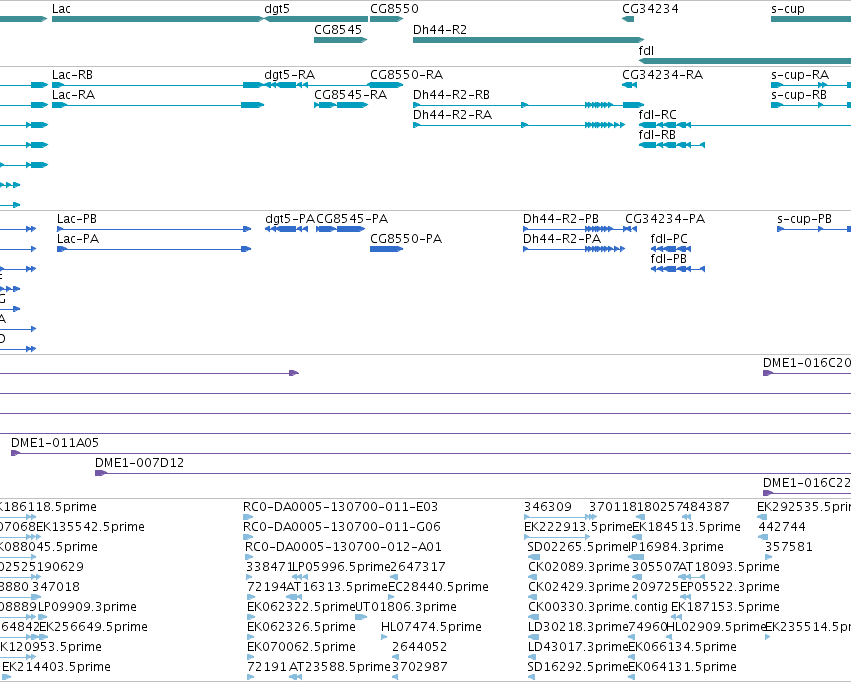The height and width of the screenshot is (682, 851).
Task: Click clone DME1-016C22 label
Action: (x=806, y=483)
